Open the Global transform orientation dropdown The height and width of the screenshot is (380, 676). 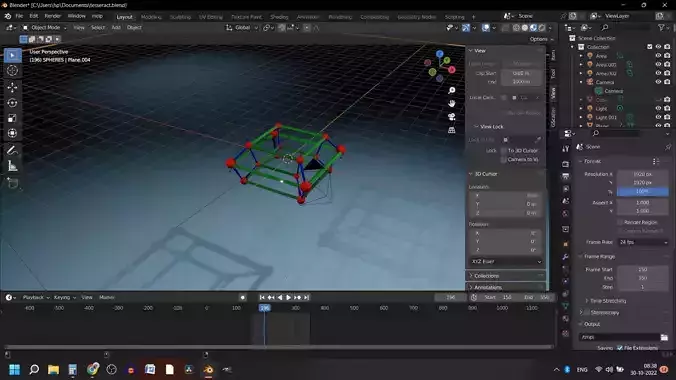click(242, 28)
